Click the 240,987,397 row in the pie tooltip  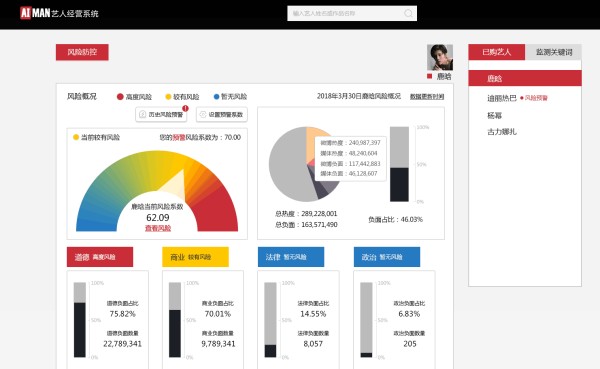click(x=351, y=142)
